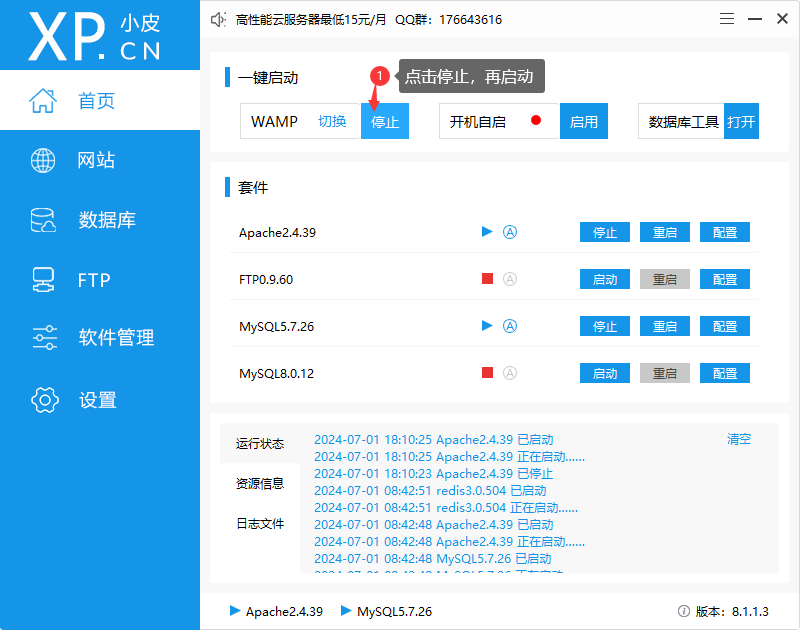Click log line 18:10:23 Apache2.4.39 已停止
800x630 pixels.
click(x=433, y=473)
